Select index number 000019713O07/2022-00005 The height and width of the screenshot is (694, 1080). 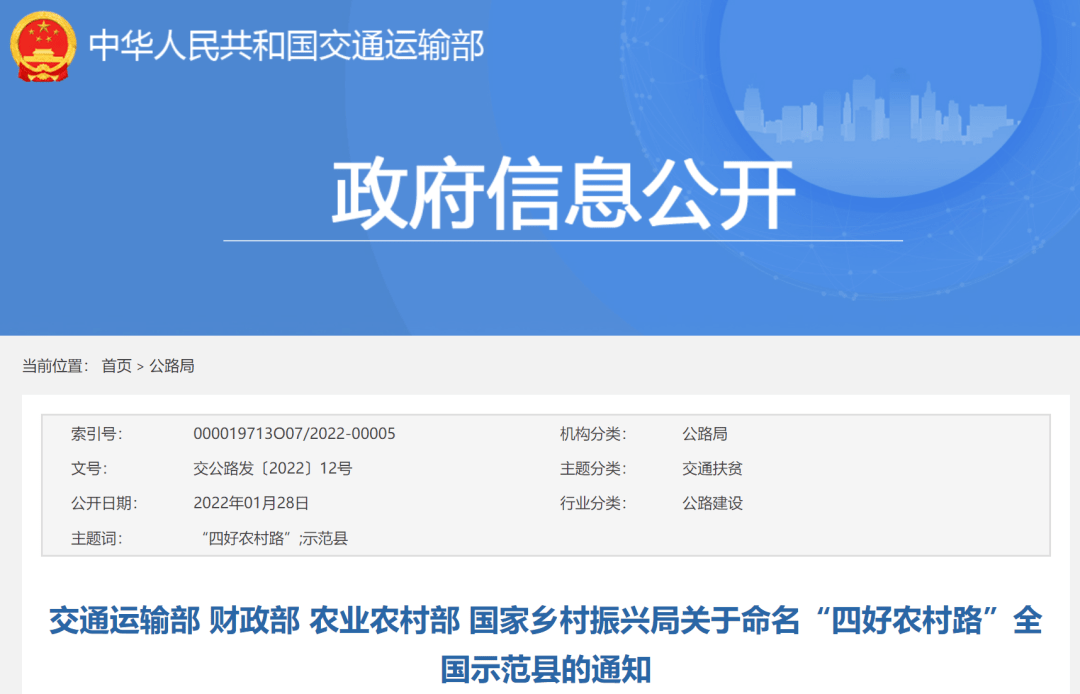(294, 434)
